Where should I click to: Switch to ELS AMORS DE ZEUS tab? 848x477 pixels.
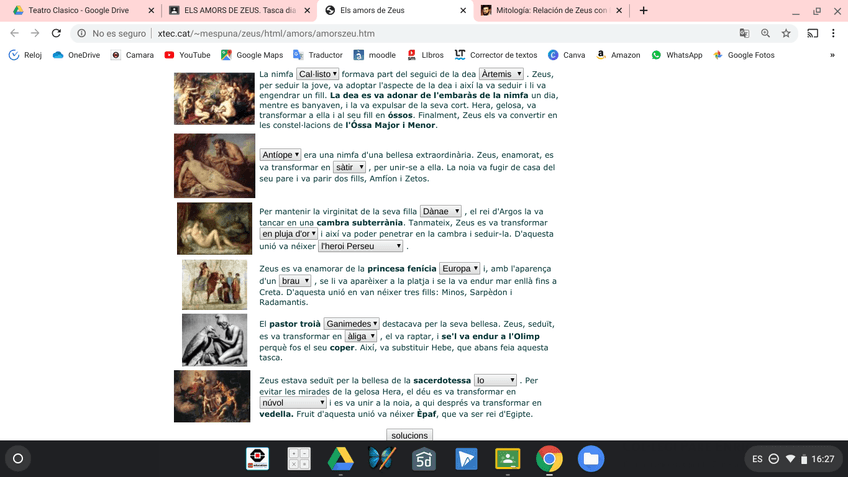click(240, 10)
